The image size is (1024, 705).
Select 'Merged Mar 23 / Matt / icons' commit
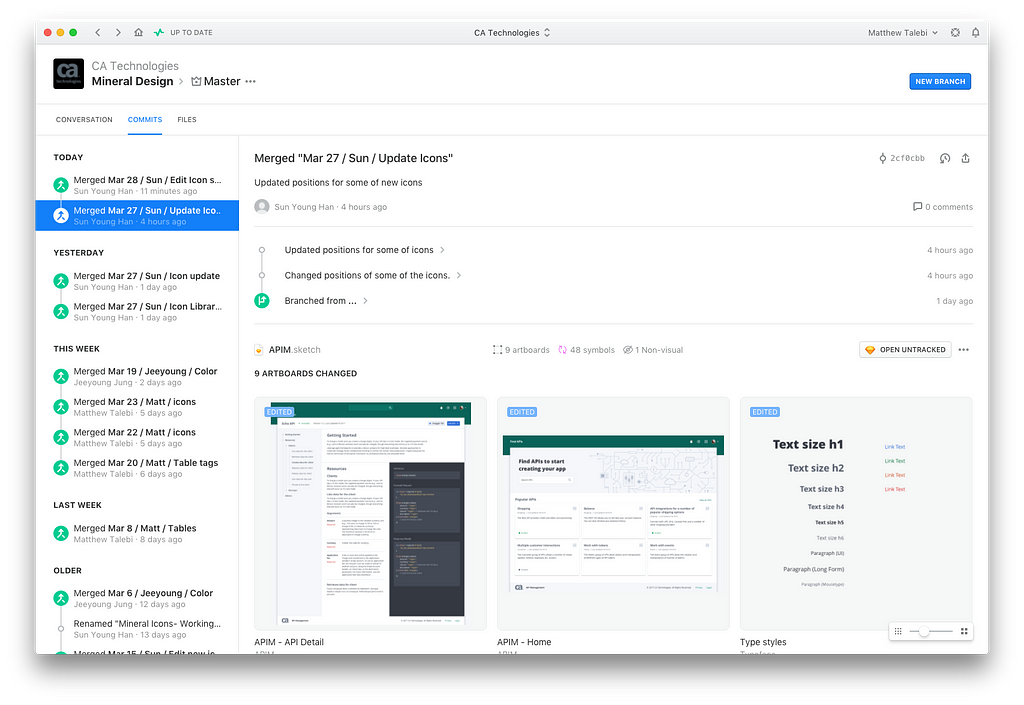click(x=137, y=407)
